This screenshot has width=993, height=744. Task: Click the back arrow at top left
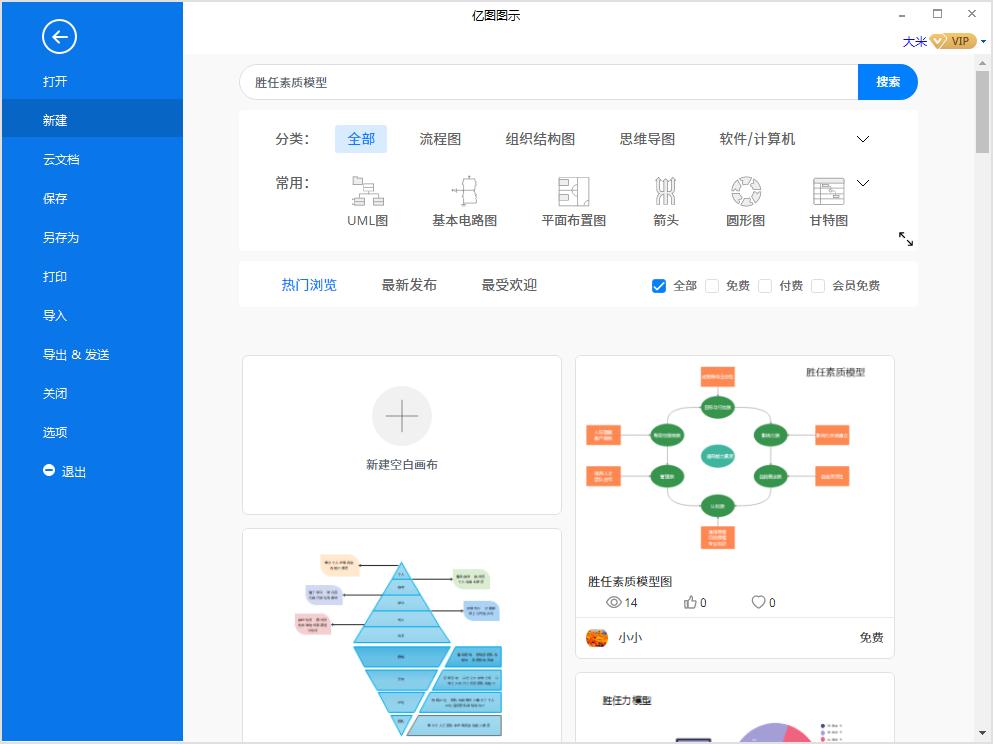[59, 37]
